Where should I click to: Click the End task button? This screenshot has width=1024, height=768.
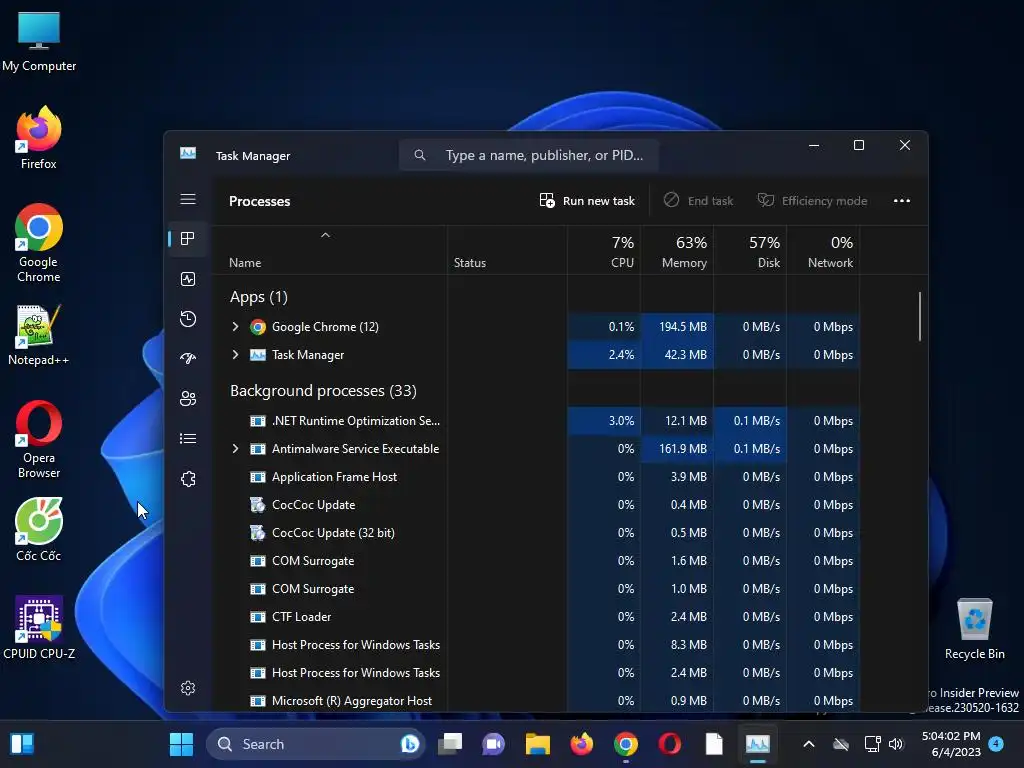[x=698, y=201]
